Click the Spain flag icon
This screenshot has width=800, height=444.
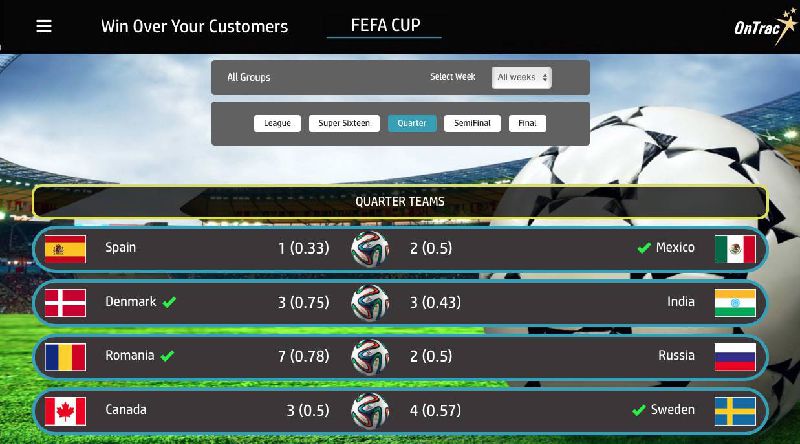66,248
